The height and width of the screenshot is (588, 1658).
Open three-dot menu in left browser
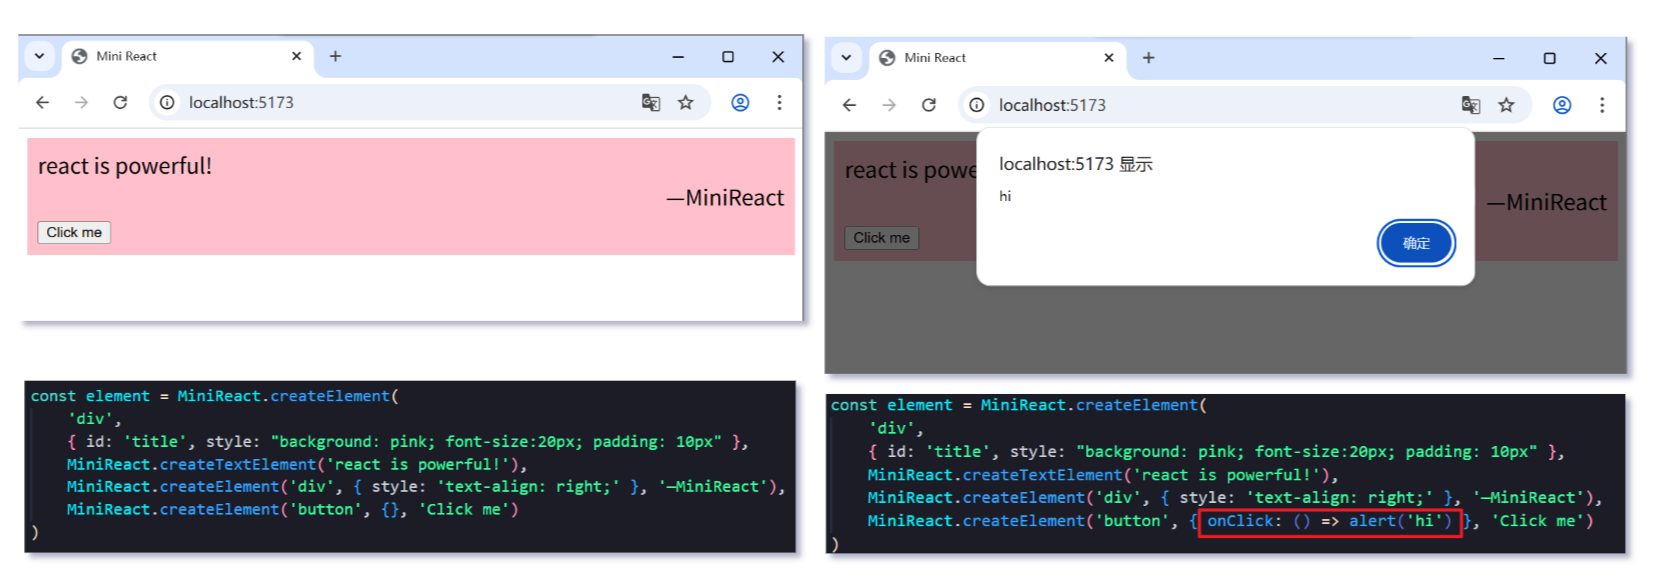[779, 102]
